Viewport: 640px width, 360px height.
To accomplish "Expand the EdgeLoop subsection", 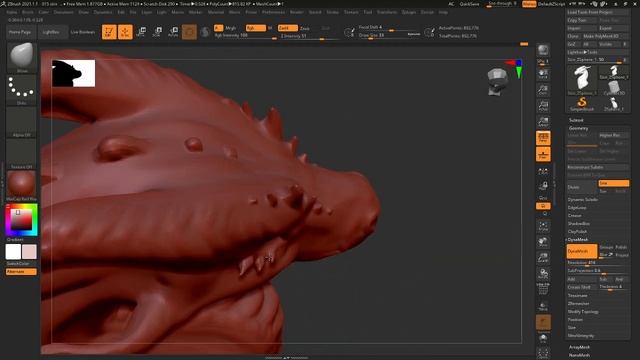I will [x=577, y=208].
